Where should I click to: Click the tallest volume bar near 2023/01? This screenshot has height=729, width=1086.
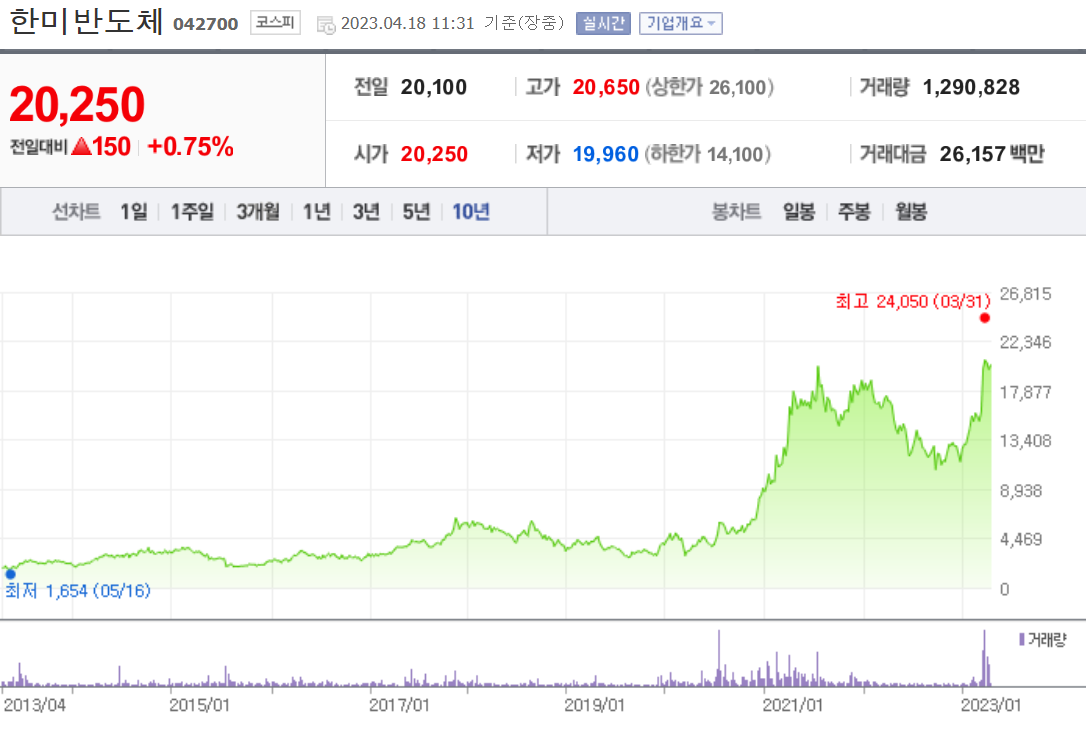(984, 658)
